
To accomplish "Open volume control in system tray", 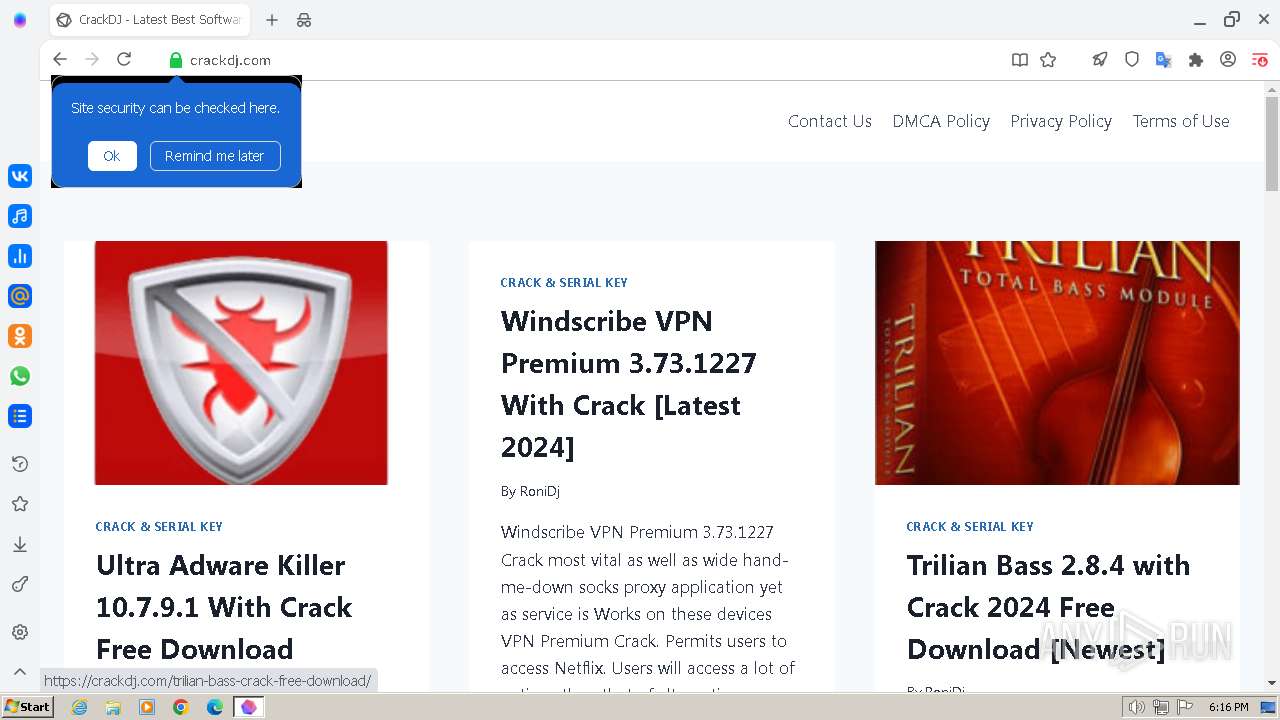I will point(1137,707).
